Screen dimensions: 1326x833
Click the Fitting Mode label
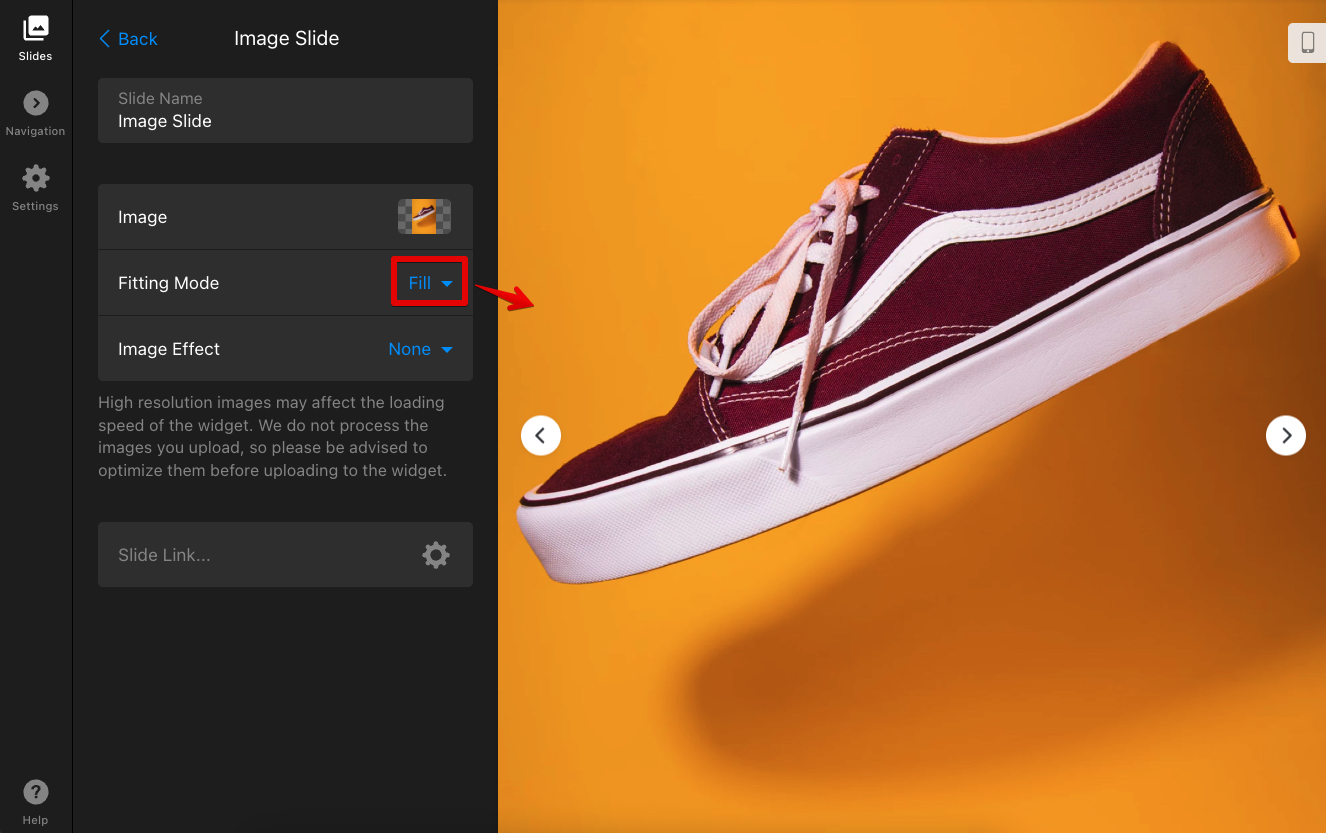pyautogui.click(x=168, y=283)
